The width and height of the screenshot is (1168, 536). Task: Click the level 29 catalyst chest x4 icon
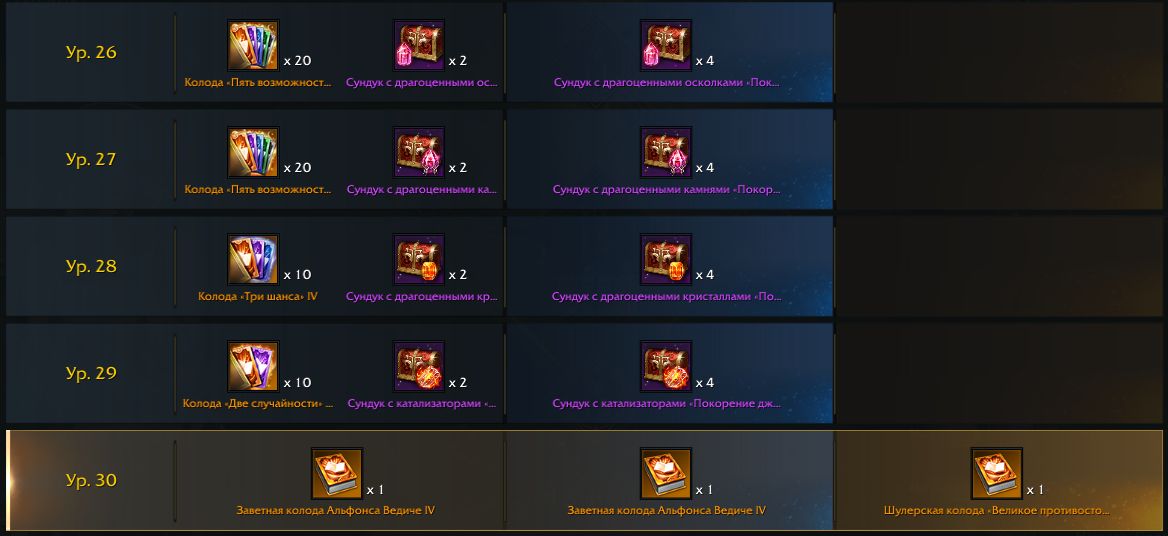click(x=666, y=367)
